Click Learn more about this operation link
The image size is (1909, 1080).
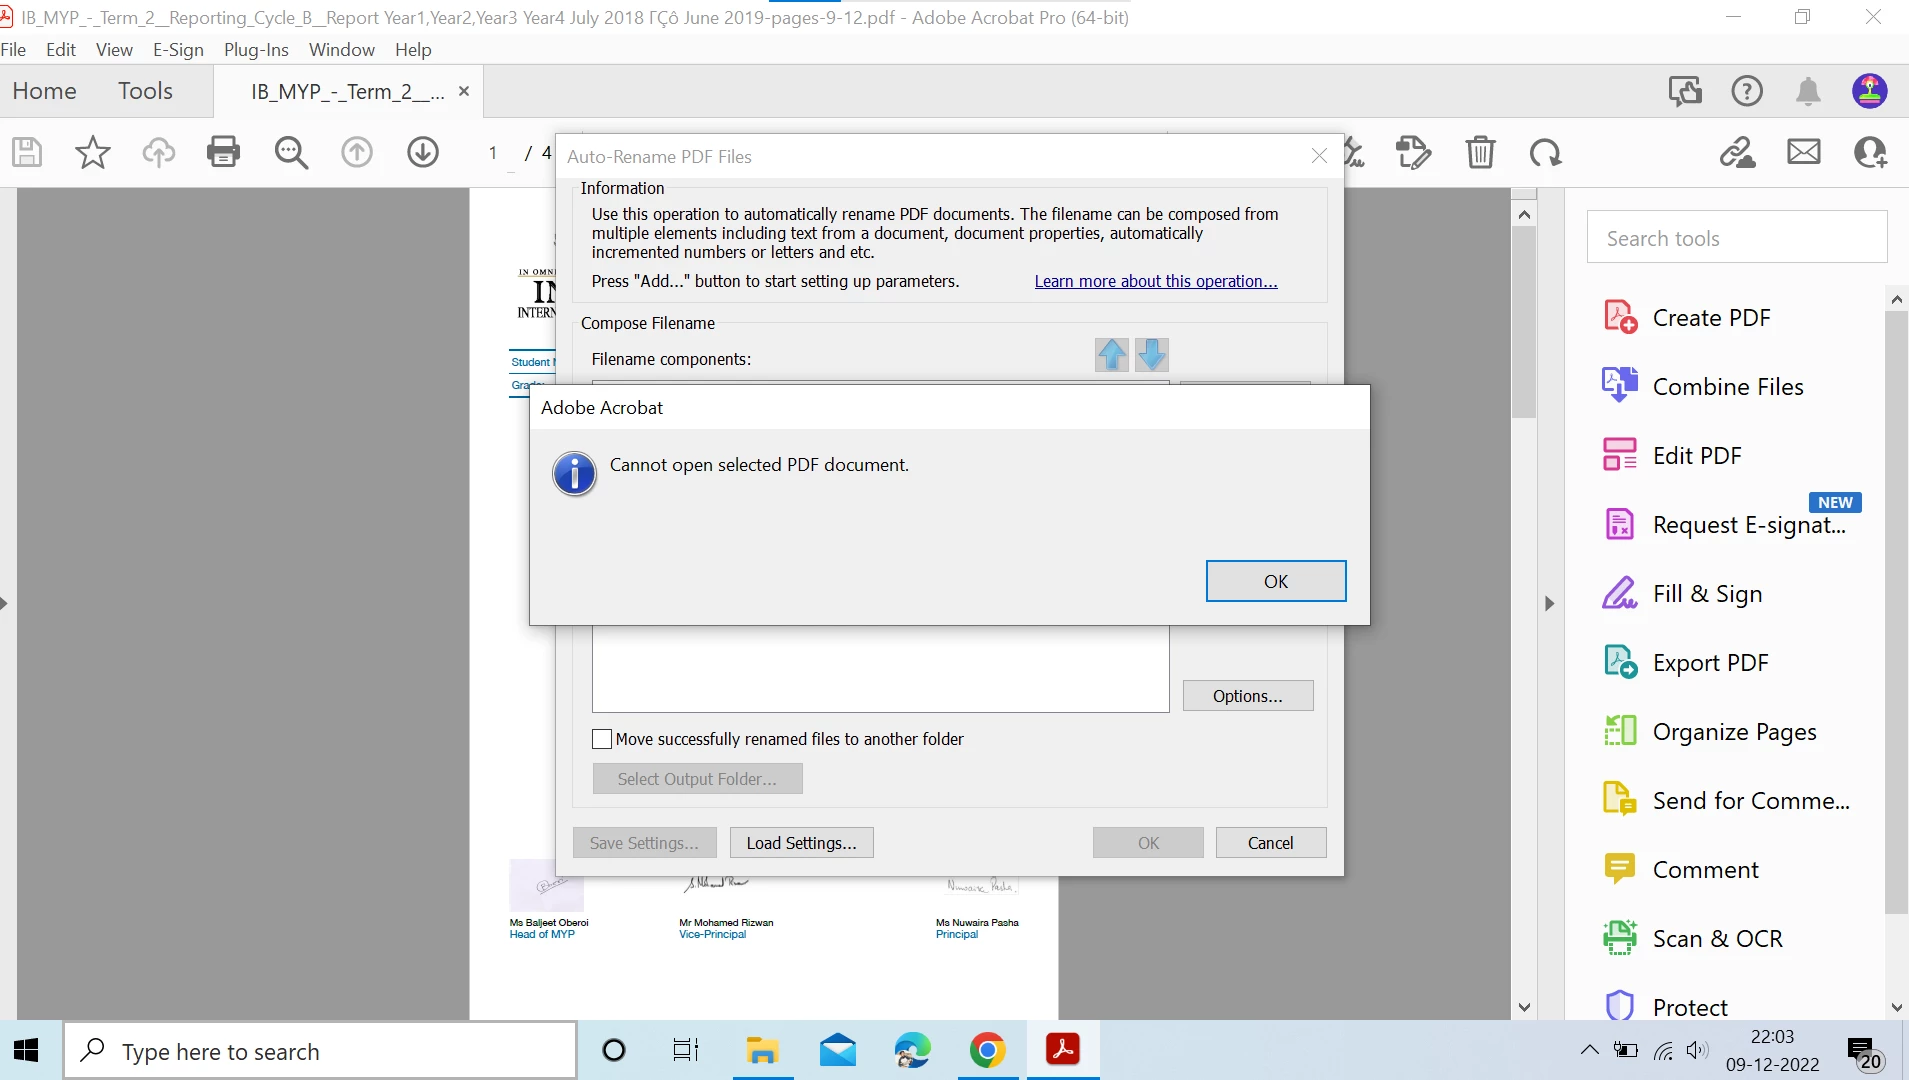[1156, 281]
